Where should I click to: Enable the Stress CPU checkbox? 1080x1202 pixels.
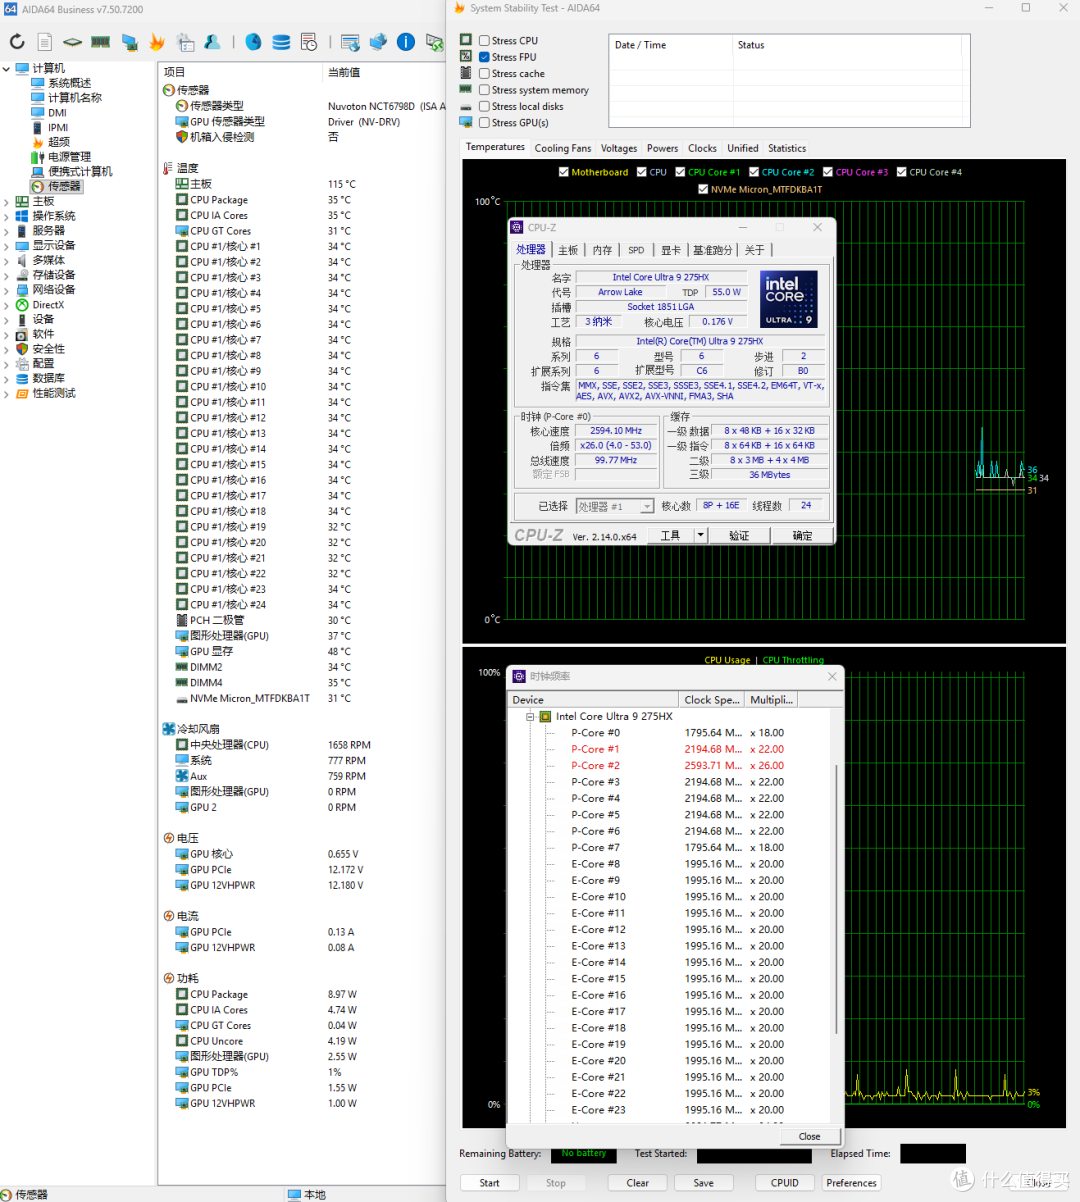484,41
